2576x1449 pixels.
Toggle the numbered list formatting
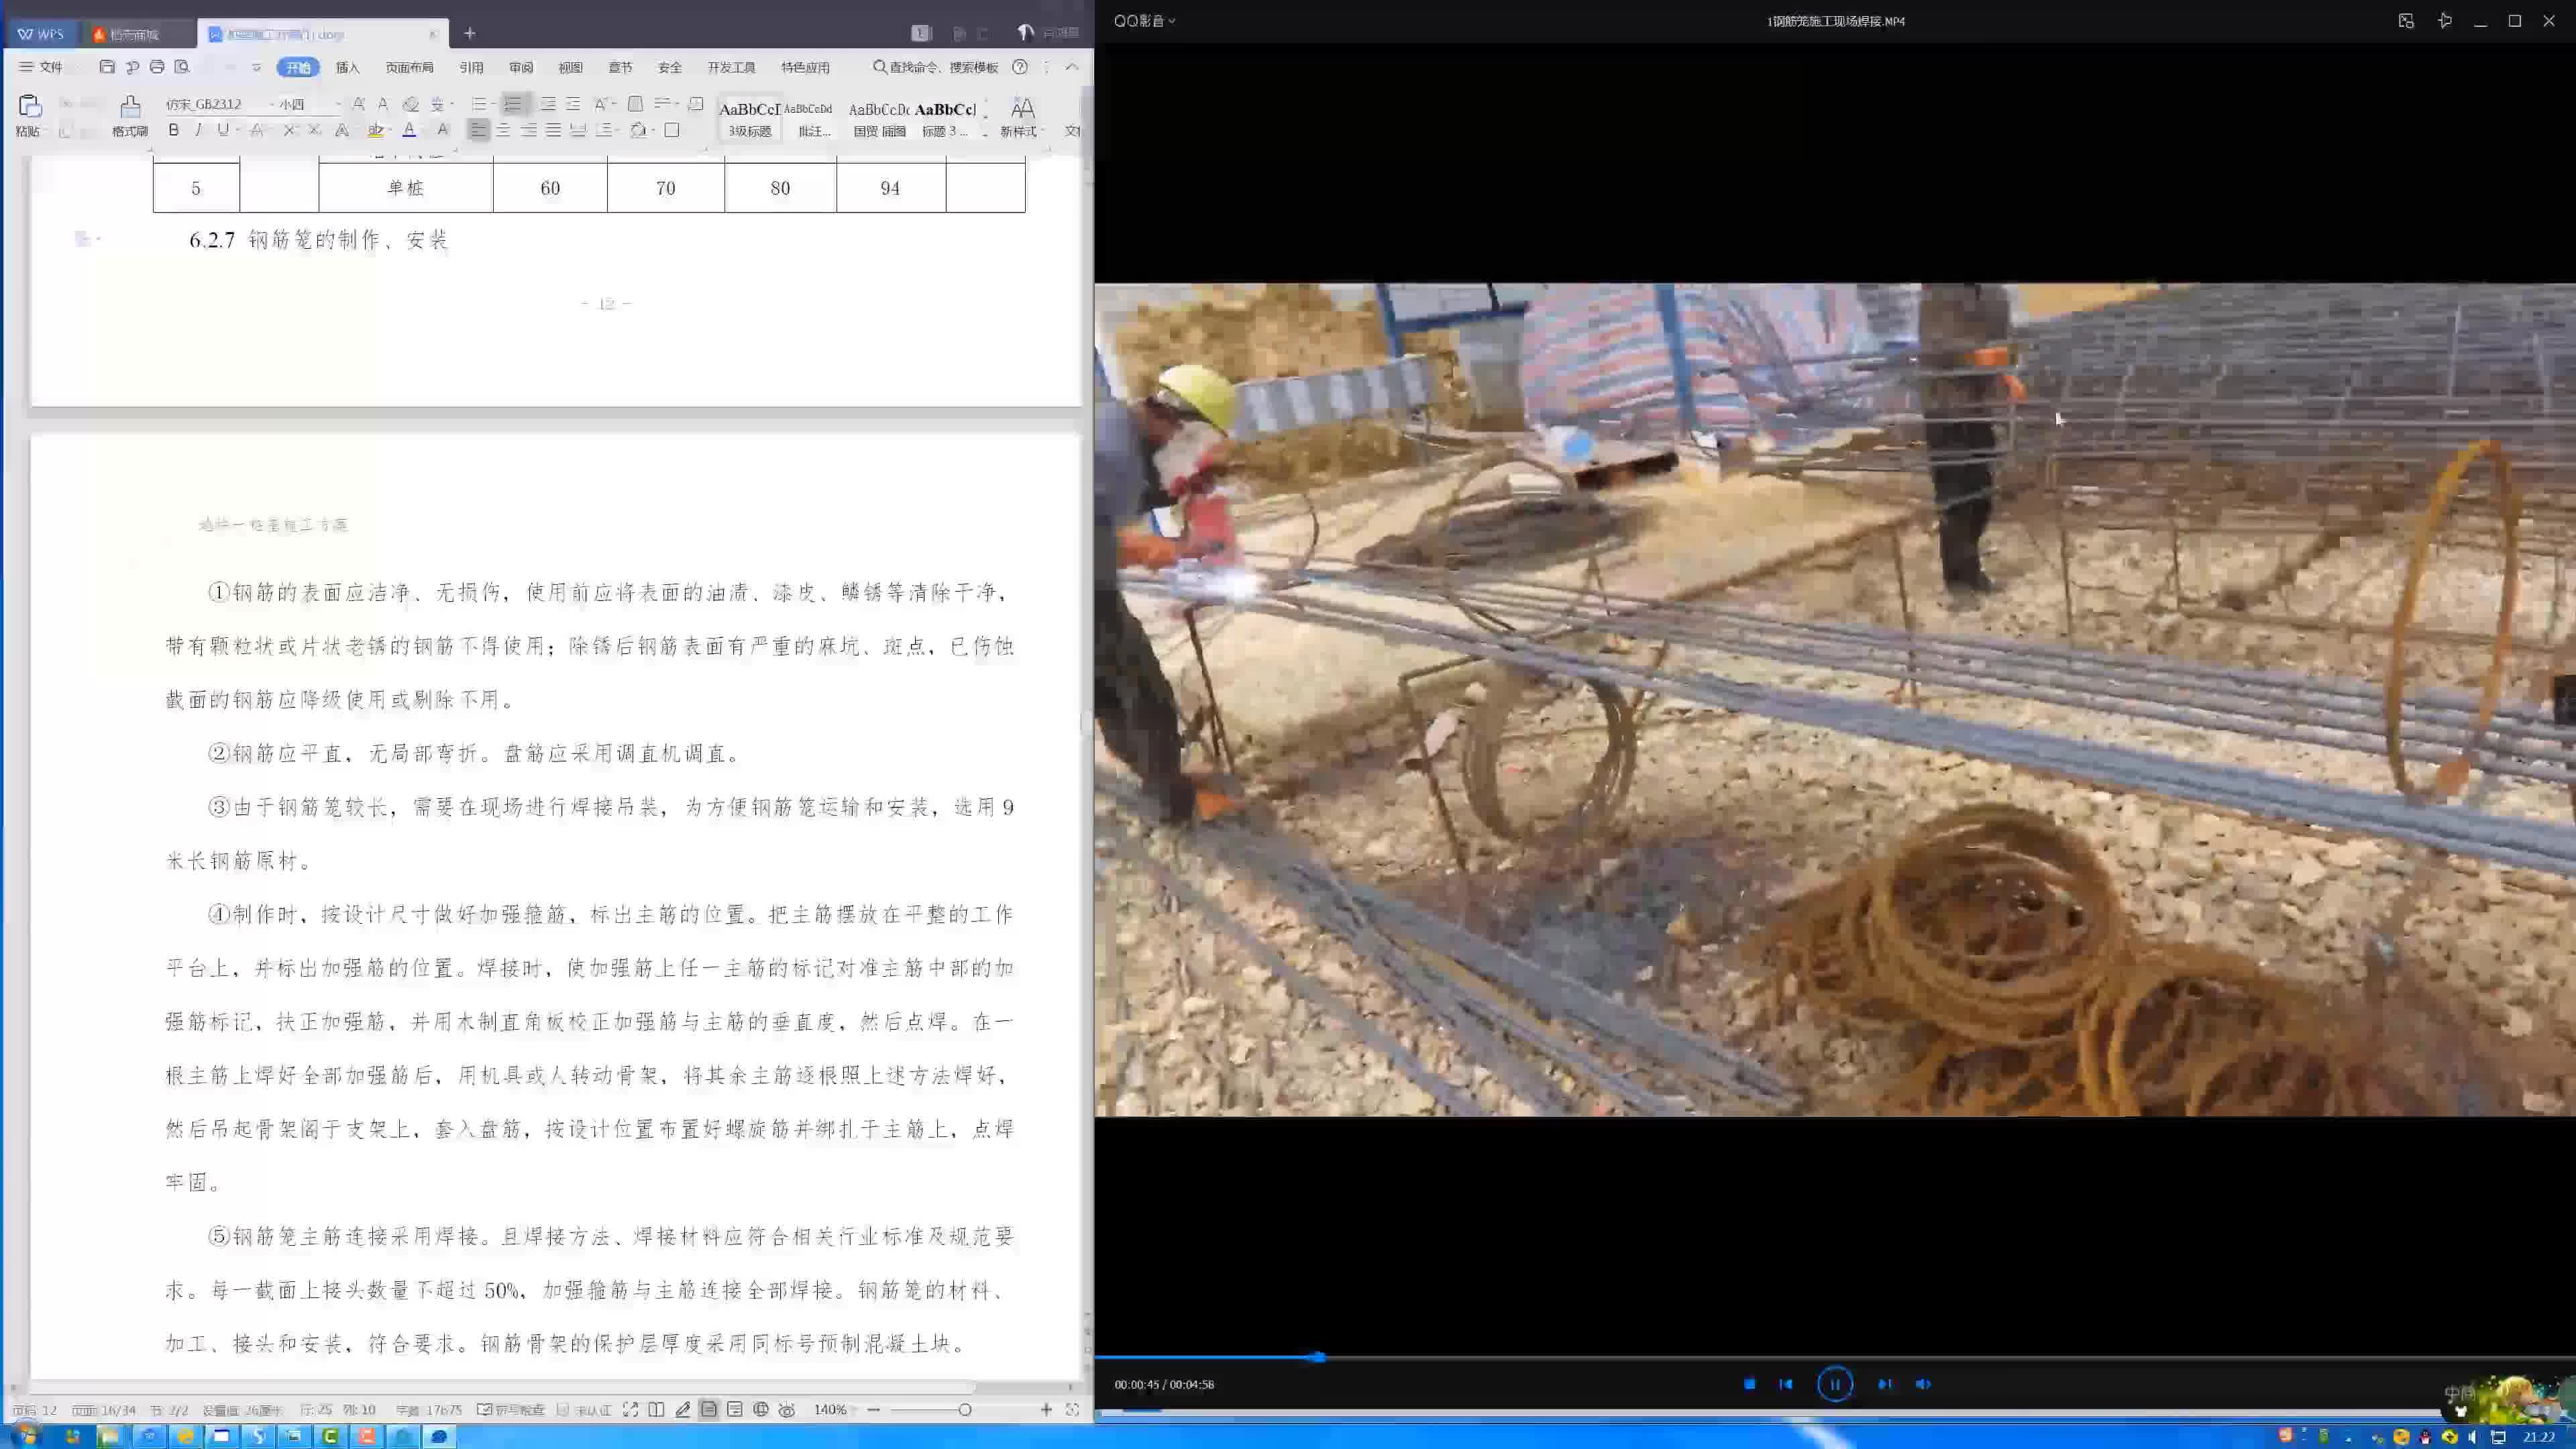click(513, 104)
